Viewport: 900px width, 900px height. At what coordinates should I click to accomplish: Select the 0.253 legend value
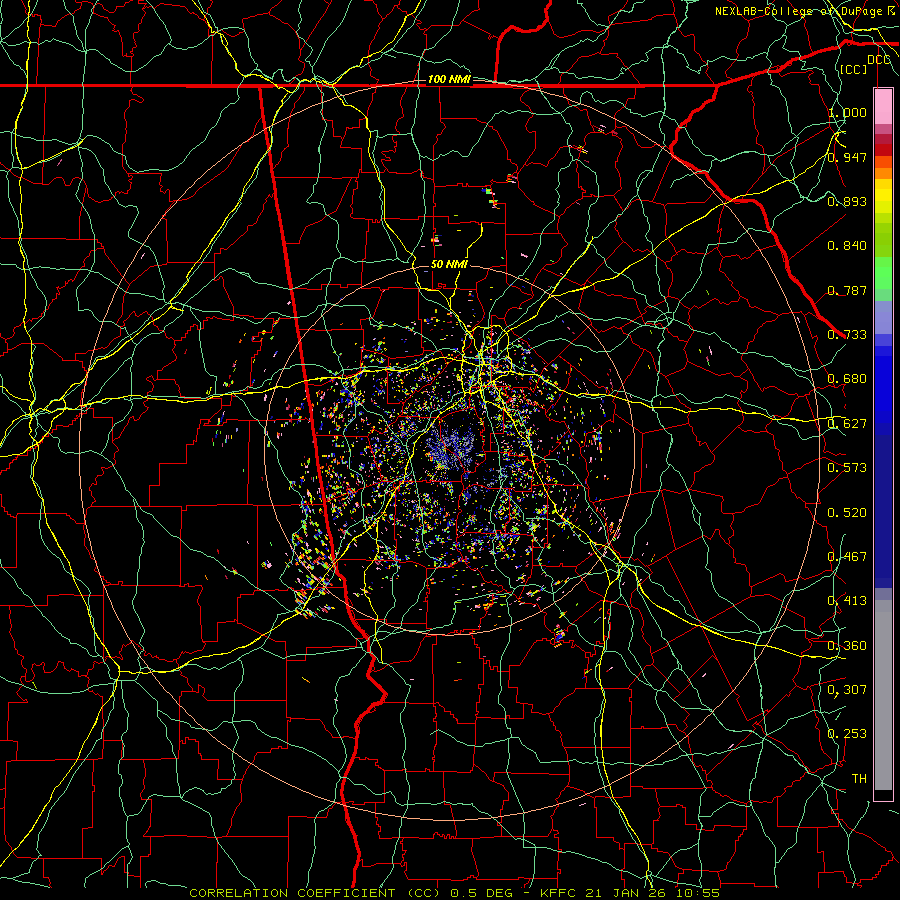coord(847,734)
